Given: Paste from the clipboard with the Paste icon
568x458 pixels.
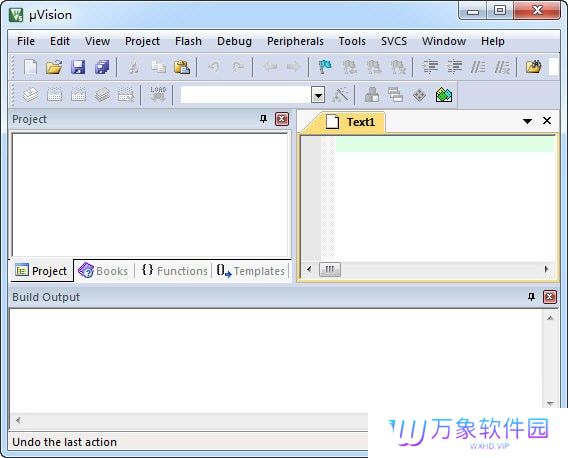Looking at the screenshot, I should pos(182,67).
